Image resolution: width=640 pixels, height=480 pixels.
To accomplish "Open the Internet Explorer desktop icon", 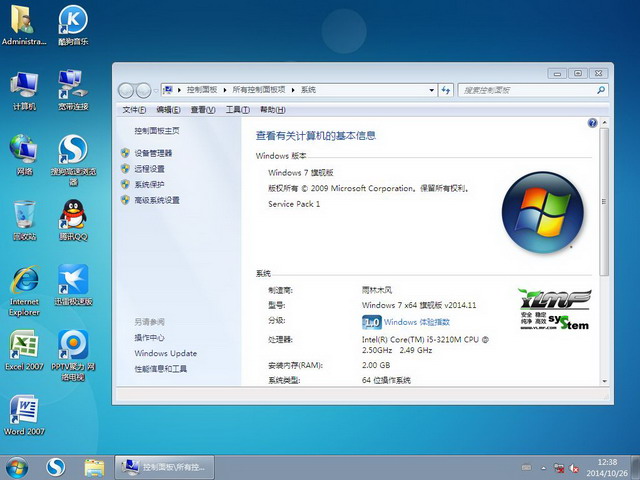I will [24, 291].
